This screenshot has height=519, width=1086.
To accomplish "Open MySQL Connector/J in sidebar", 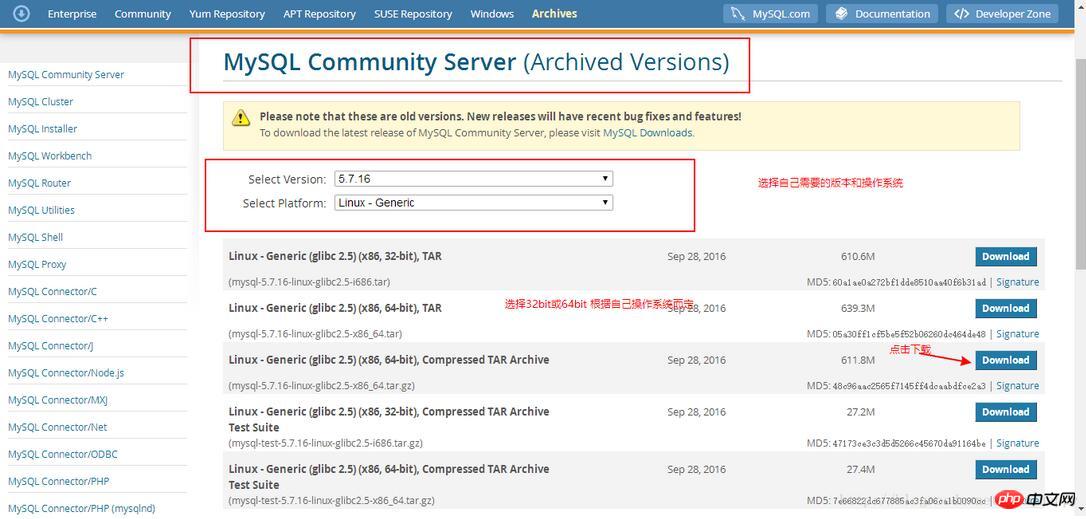I will tap(51, 346).
